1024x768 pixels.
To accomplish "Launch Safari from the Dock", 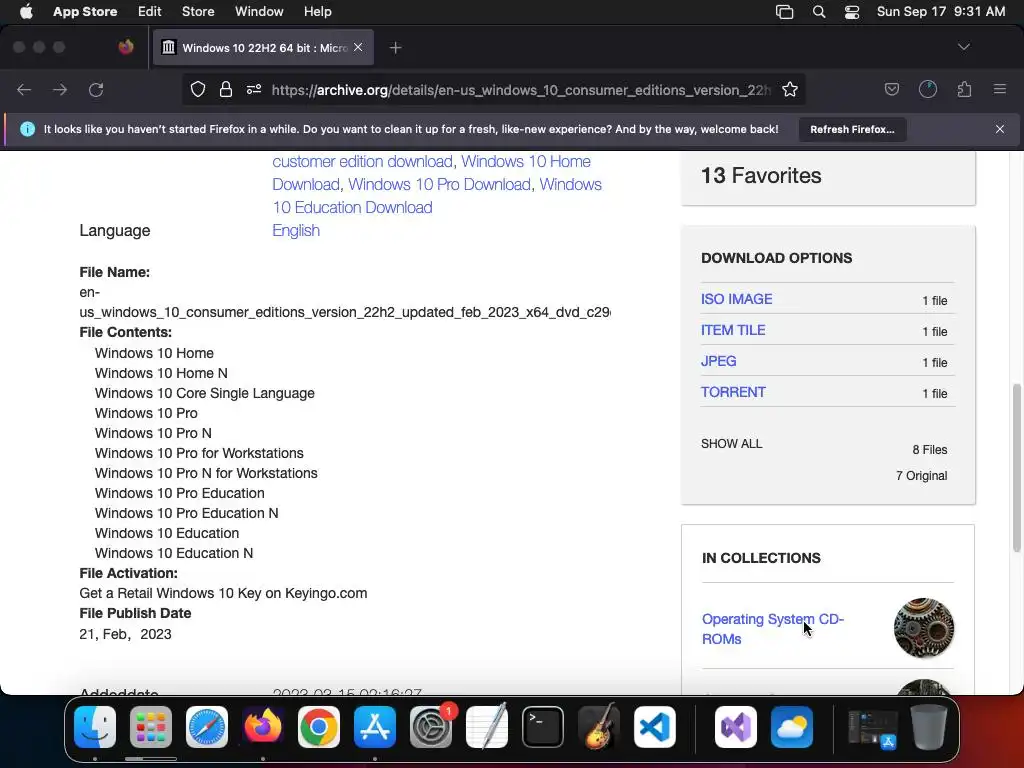I will click(207, 726).
